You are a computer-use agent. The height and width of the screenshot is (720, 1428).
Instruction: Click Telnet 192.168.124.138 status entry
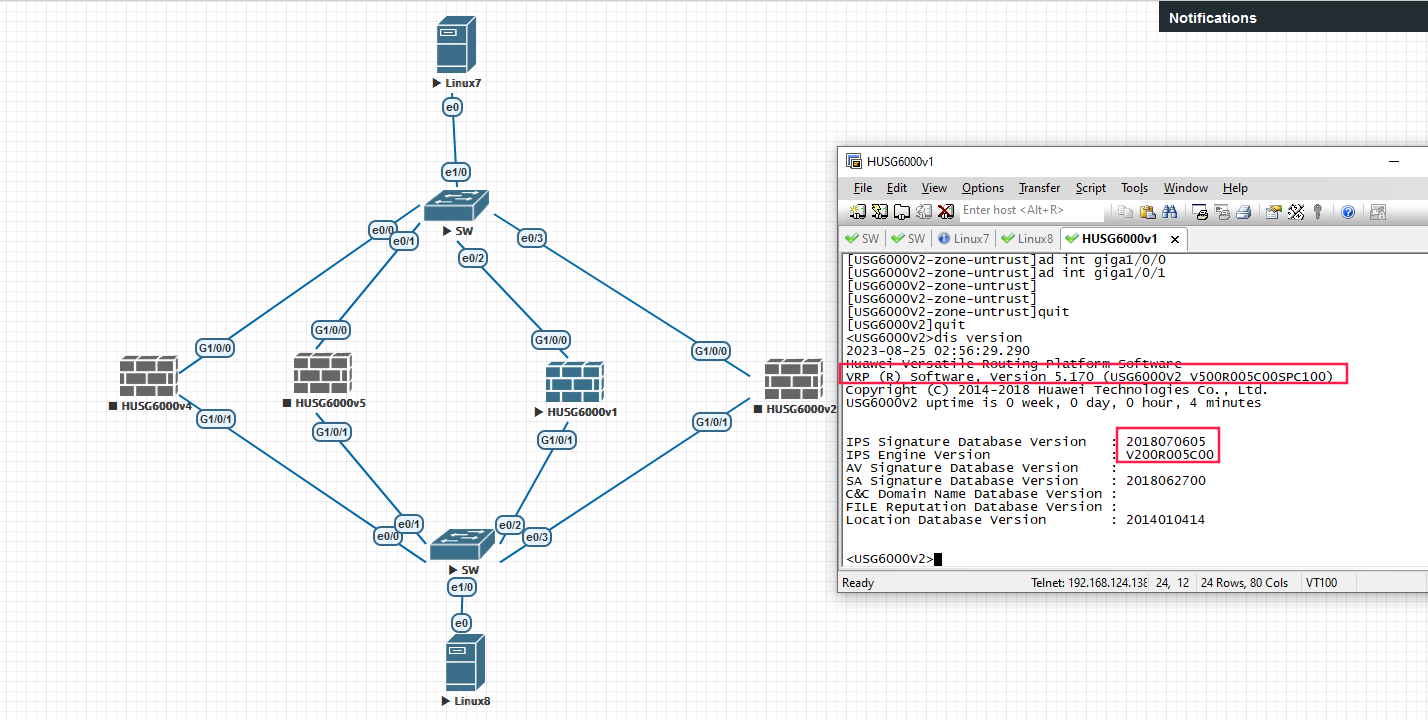click(x=1089, y=583)
